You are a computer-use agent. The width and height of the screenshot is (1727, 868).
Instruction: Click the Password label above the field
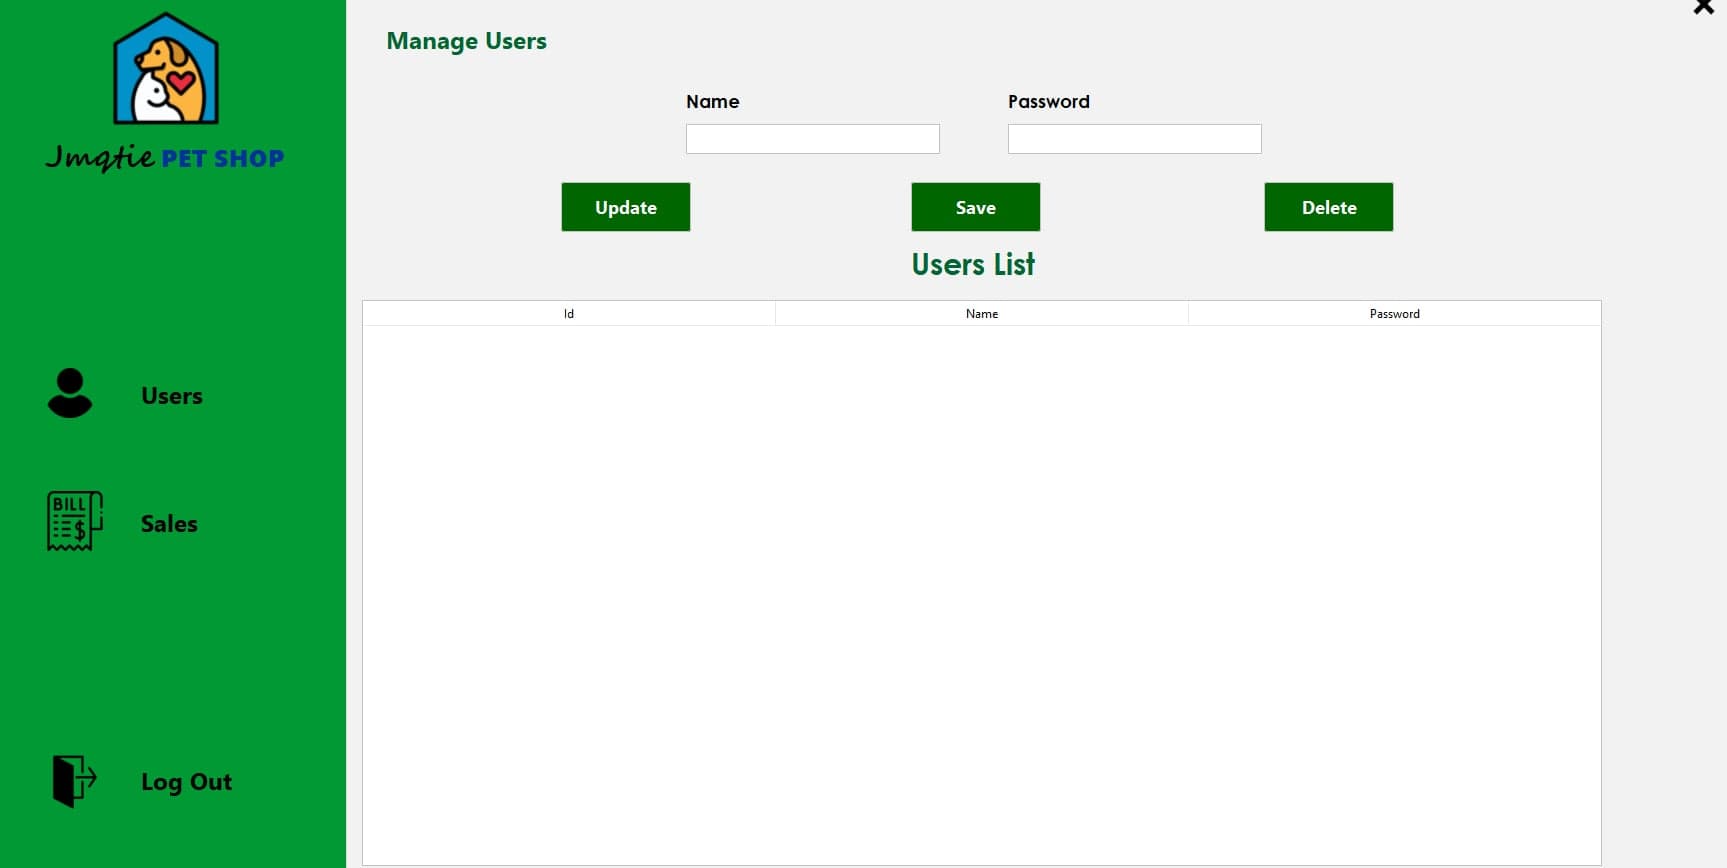(1049, 102)
